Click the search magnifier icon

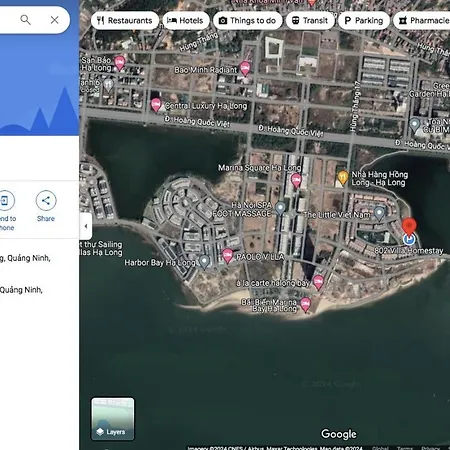25,20
